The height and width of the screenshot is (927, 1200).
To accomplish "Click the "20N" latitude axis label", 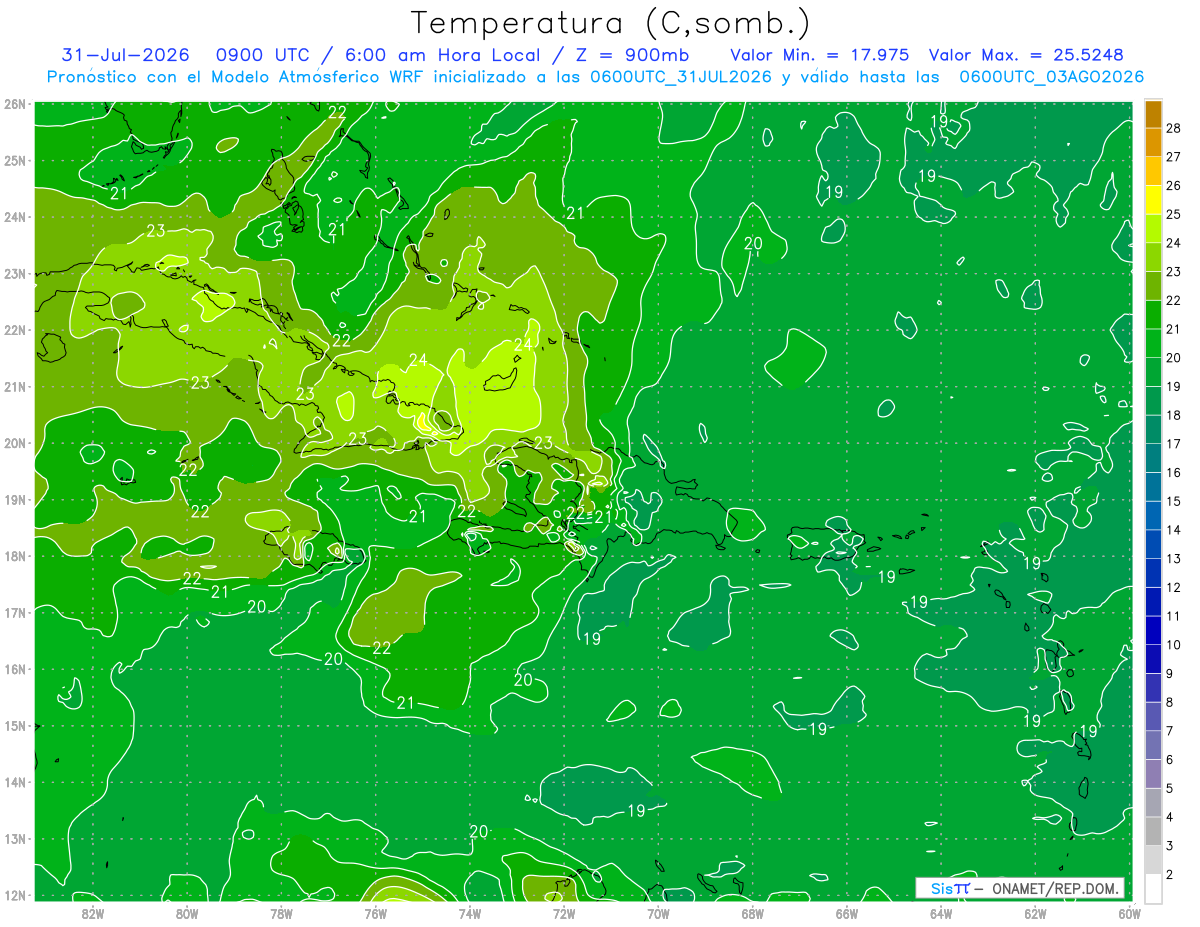I will pyautogui.click(x=14, y=443).
